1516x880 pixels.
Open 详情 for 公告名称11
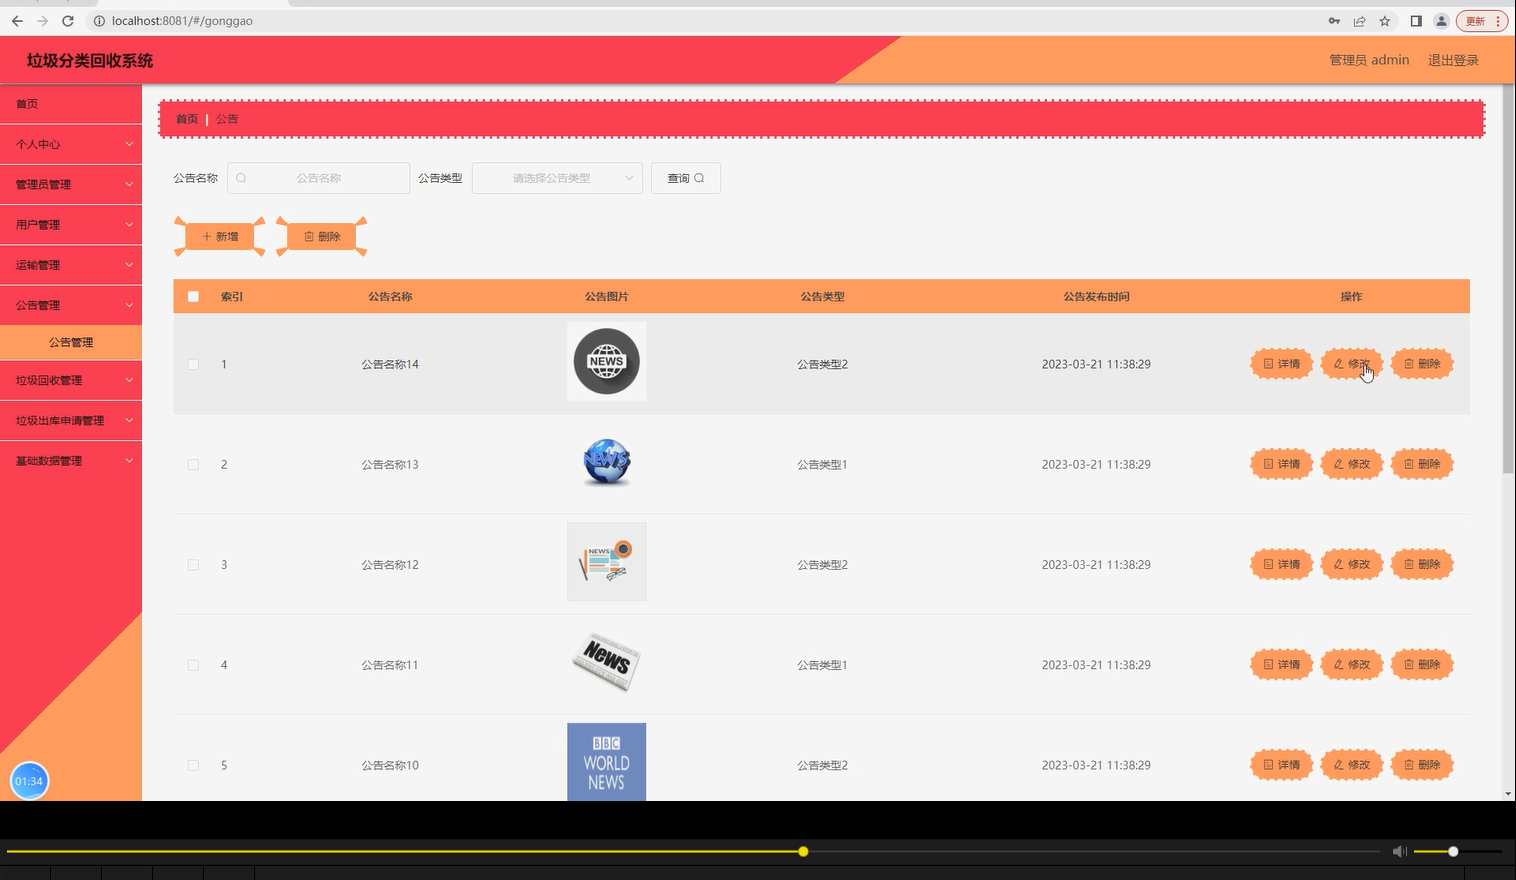coord(1281,664)
